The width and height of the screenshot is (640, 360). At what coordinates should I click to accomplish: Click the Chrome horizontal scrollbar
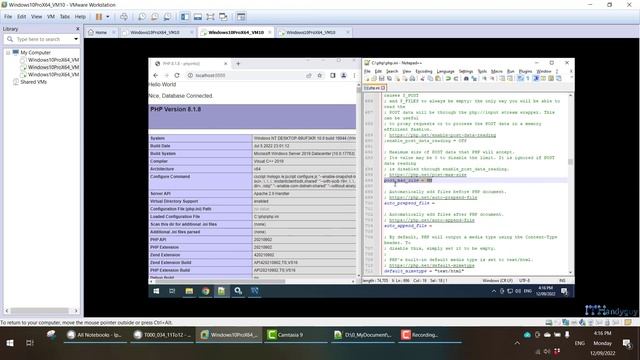click(220, 281)
